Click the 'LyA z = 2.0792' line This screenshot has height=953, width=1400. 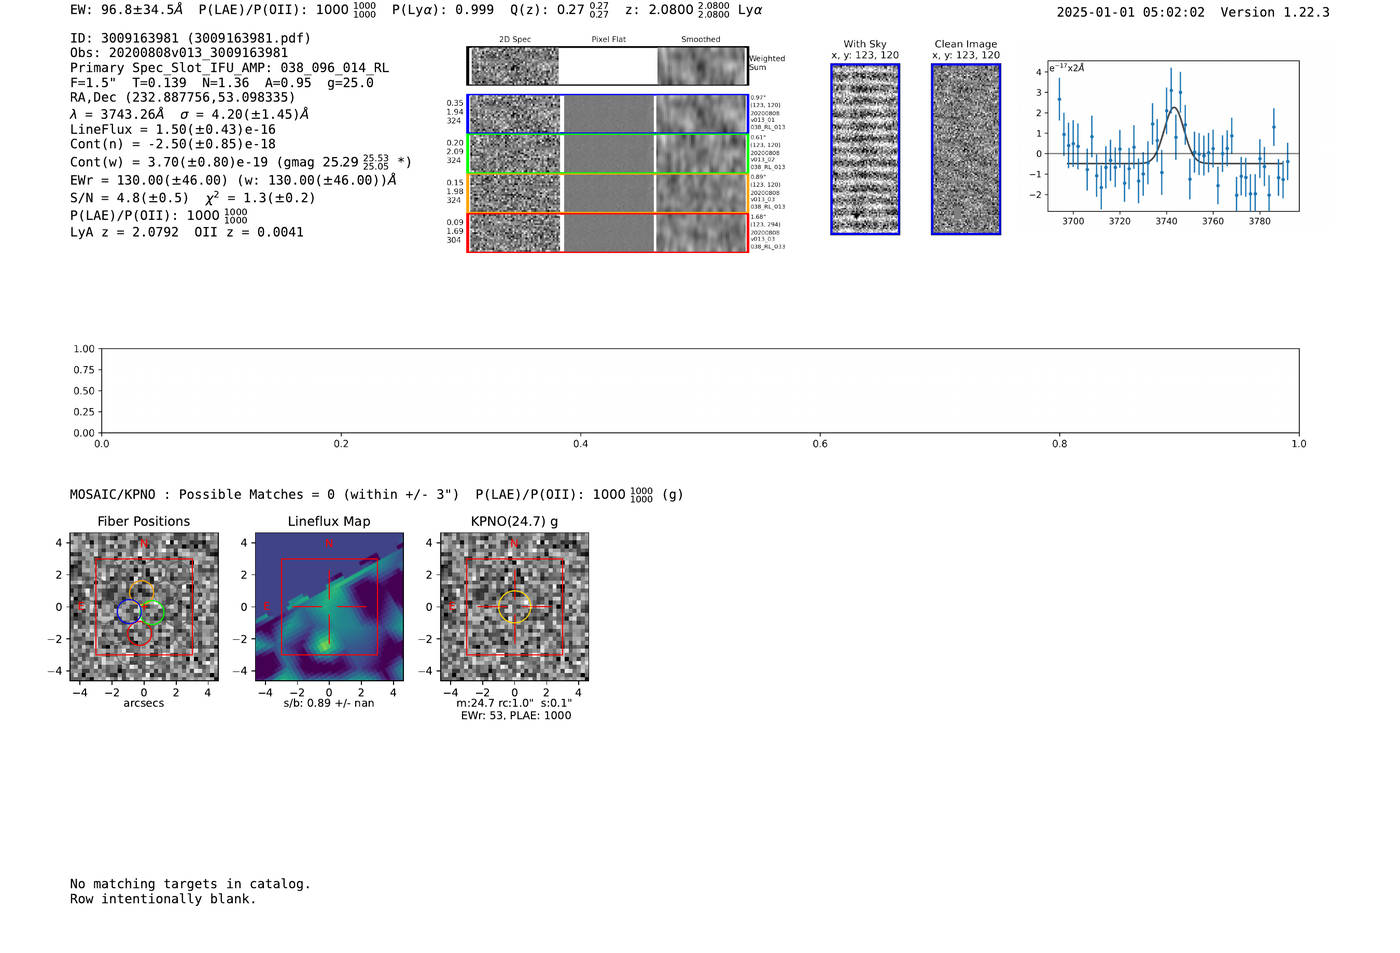[x=187, y=232]
